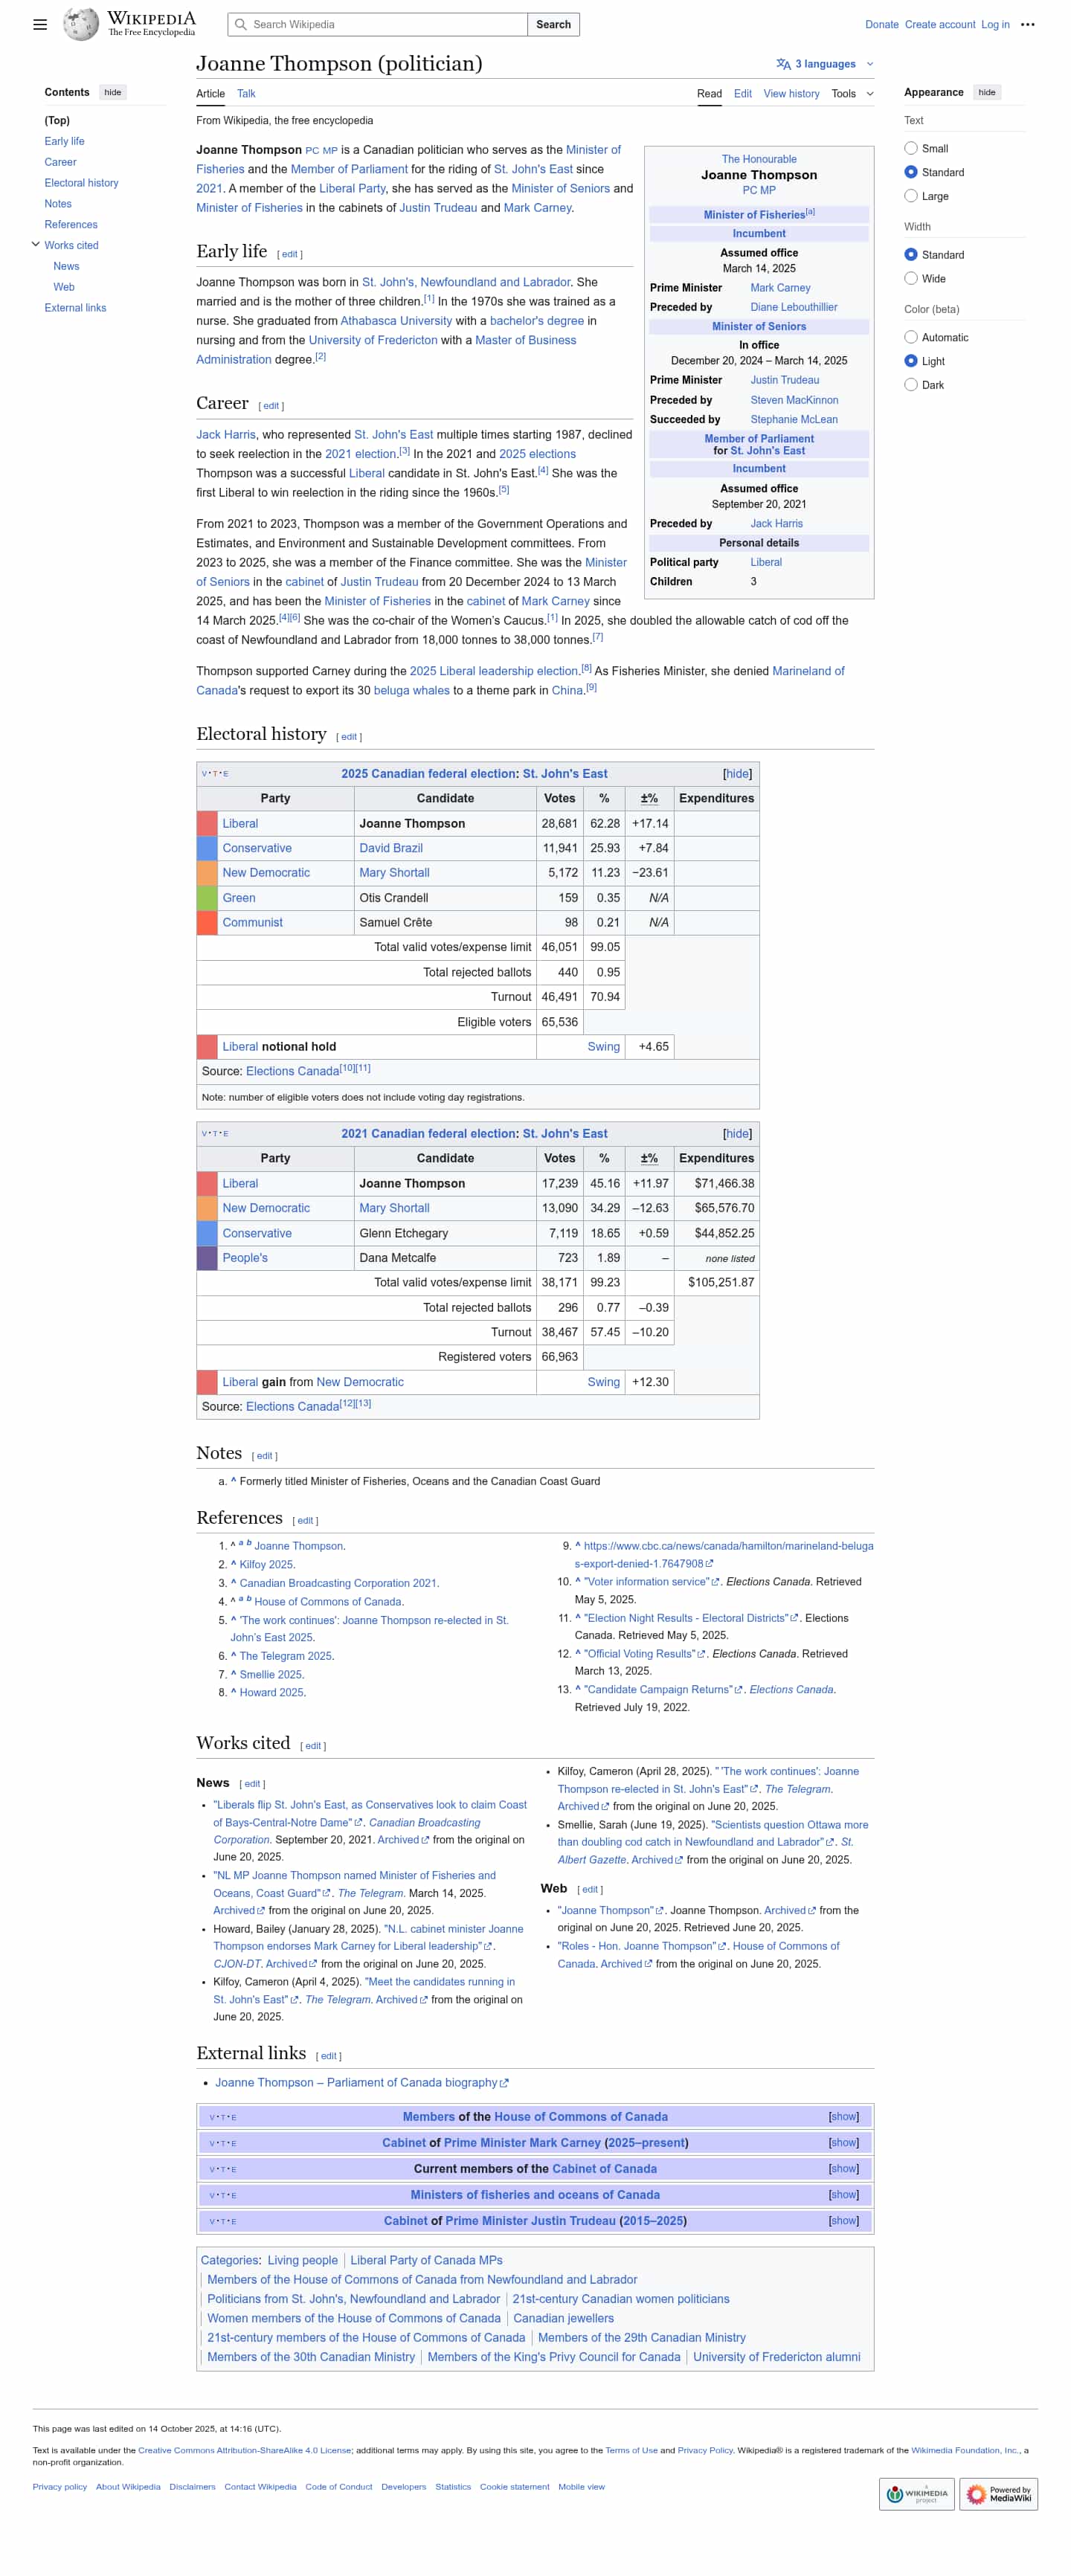Image resolution: width=1071 pixels, height=2576 pixels.
Task: Collapse Works cited in the Contents sidebar
Action: click(36, 245)
